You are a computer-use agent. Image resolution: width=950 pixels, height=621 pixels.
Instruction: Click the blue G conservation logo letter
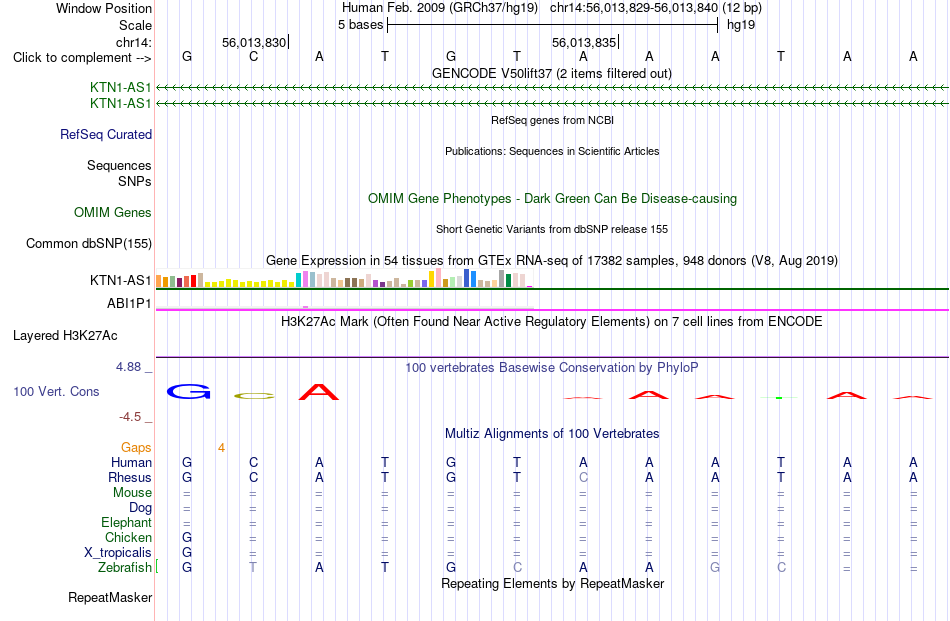[x=188, y=391]
